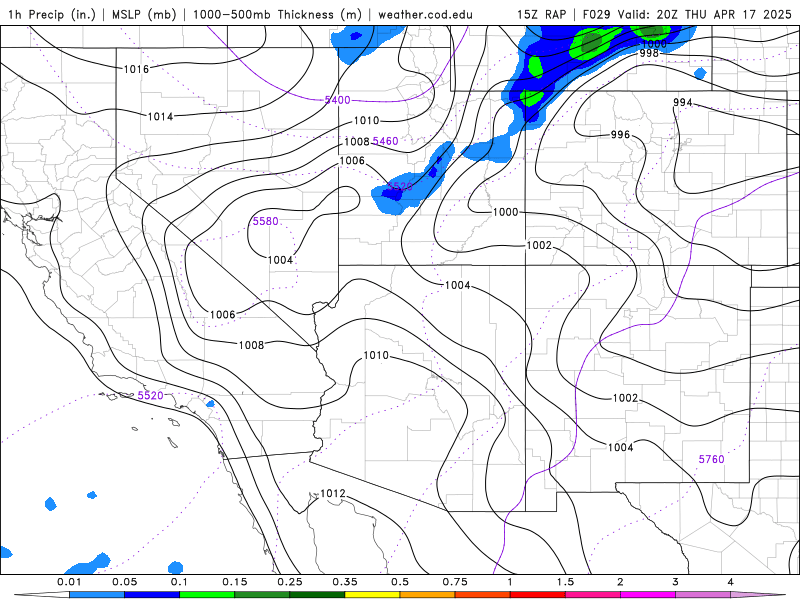This screenshot has height=600, width=800.
Task: Click the 996 isobar label
Action: pos(620,134)
